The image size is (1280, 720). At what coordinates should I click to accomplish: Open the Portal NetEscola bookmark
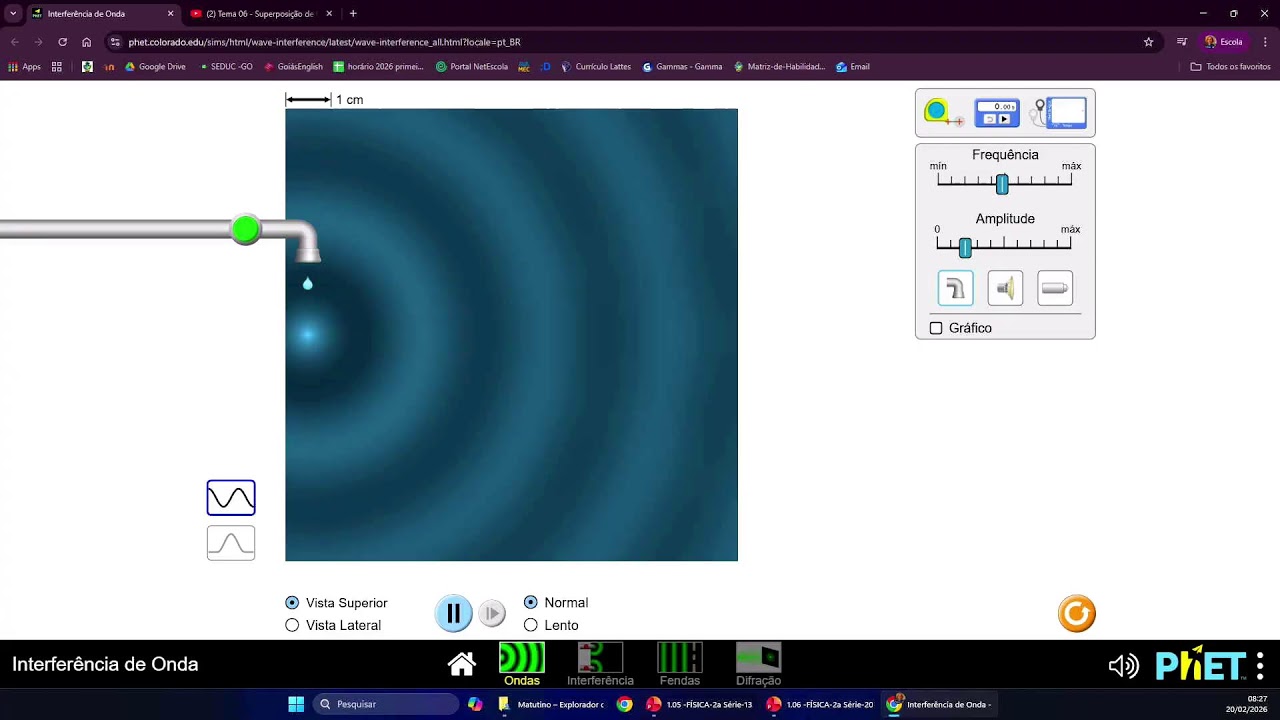[x=472, y=67]
